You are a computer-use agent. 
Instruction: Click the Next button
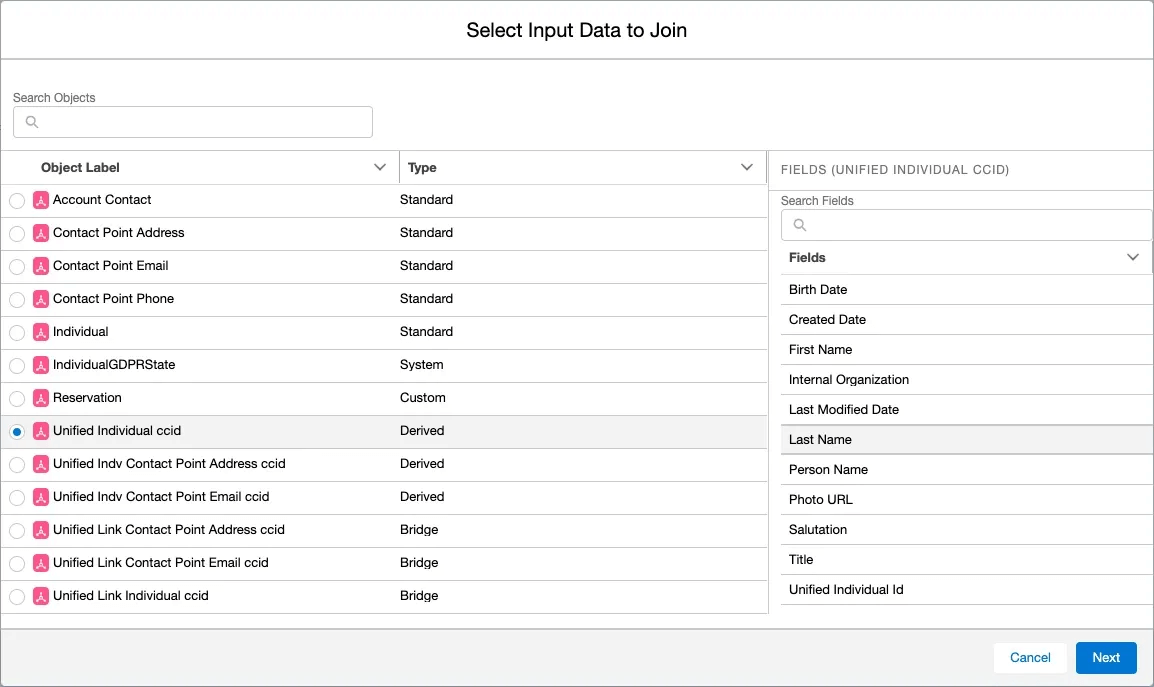coord(1106,658)
